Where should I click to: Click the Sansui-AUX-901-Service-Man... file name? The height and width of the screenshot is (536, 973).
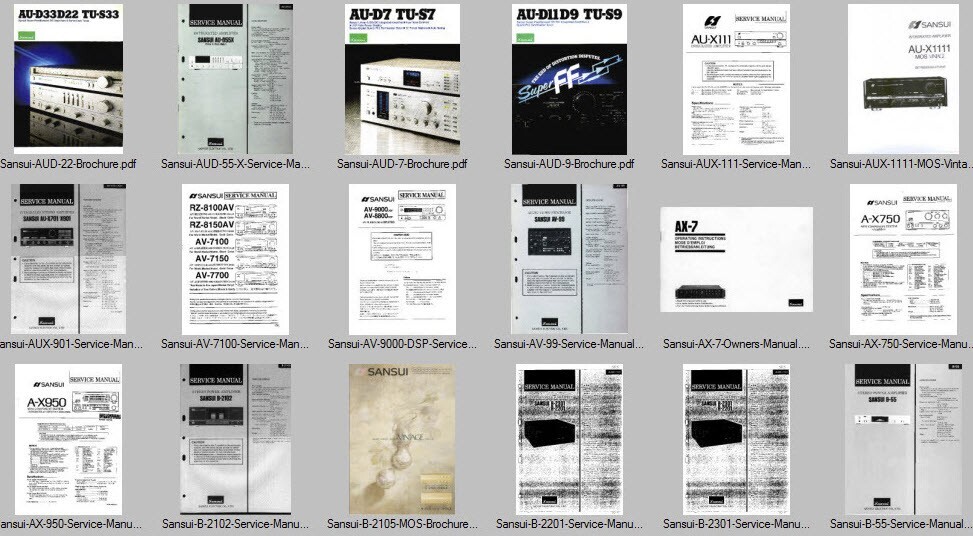tap(71, 344)
